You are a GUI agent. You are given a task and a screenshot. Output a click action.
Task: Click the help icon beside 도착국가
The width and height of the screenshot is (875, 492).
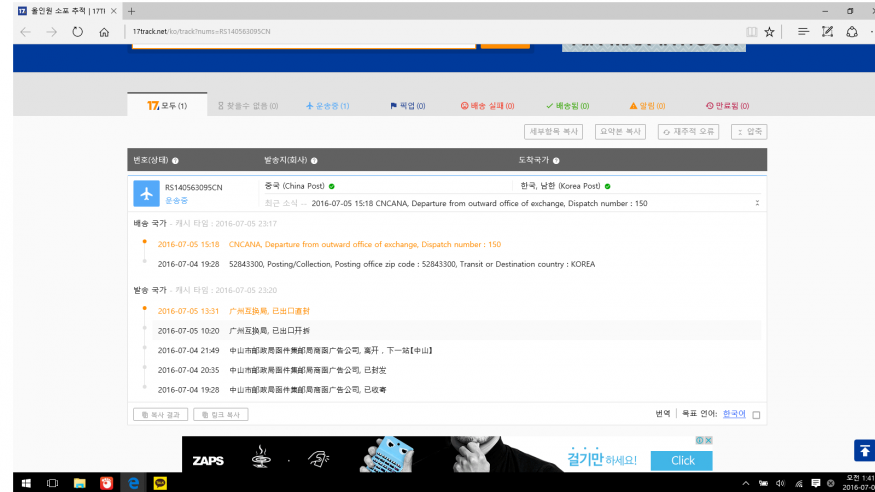(x=556, y=160)
